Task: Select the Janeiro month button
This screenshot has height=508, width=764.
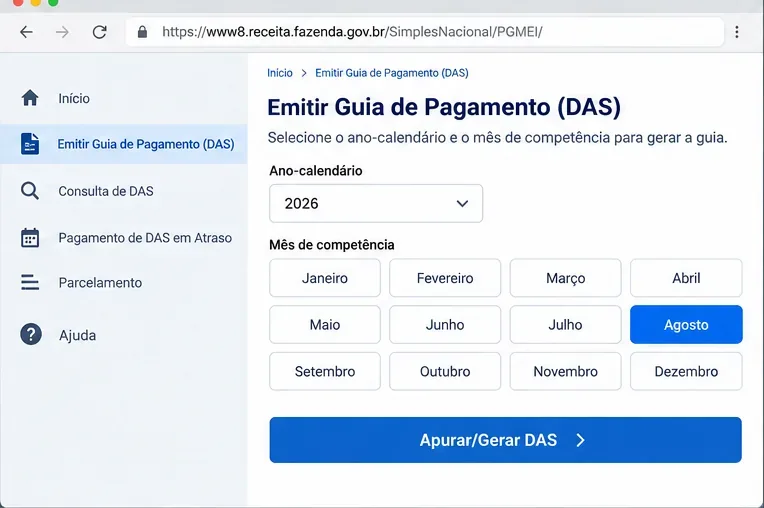Action: tap(325, 278)
